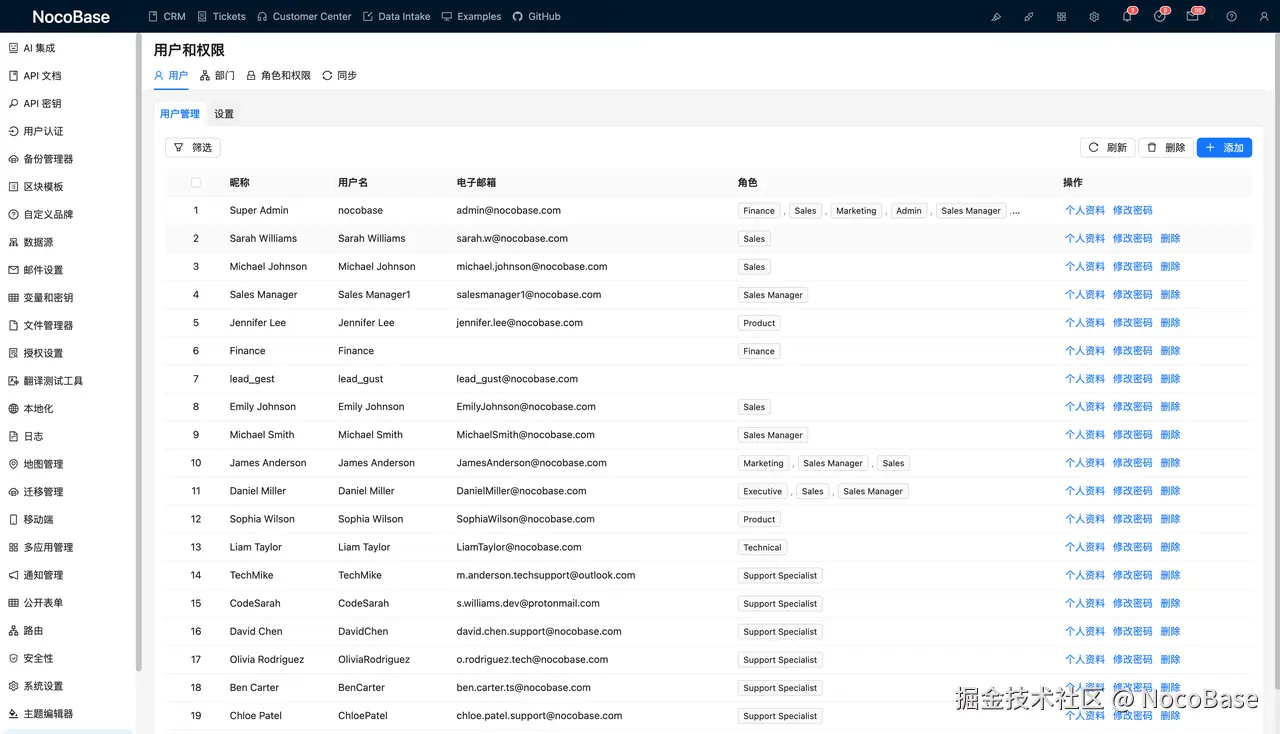Image resolution: width=1280 pixels, height=734 pixels.
Task: Open 个人资料 for Super Admin
Action: pyautogui.click(x=1085, y=211)
